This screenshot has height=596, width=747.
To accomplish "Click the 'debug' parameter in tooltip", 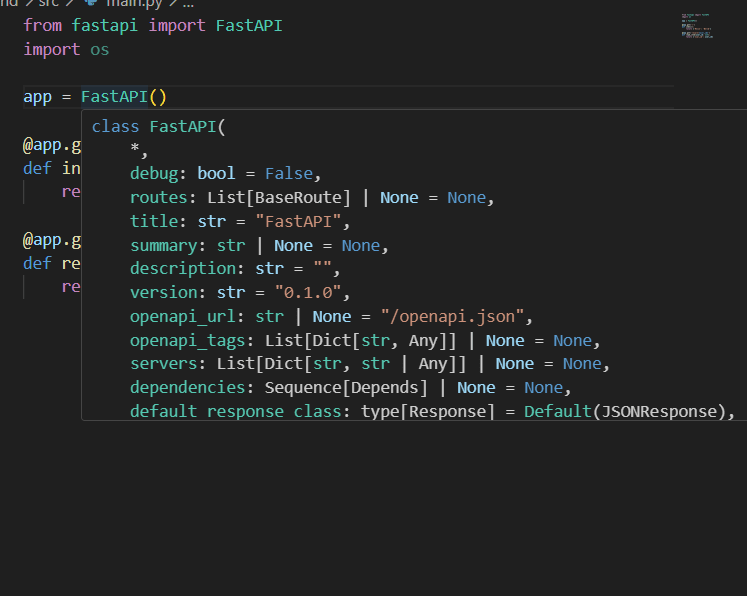I will [x=154, y=173].
